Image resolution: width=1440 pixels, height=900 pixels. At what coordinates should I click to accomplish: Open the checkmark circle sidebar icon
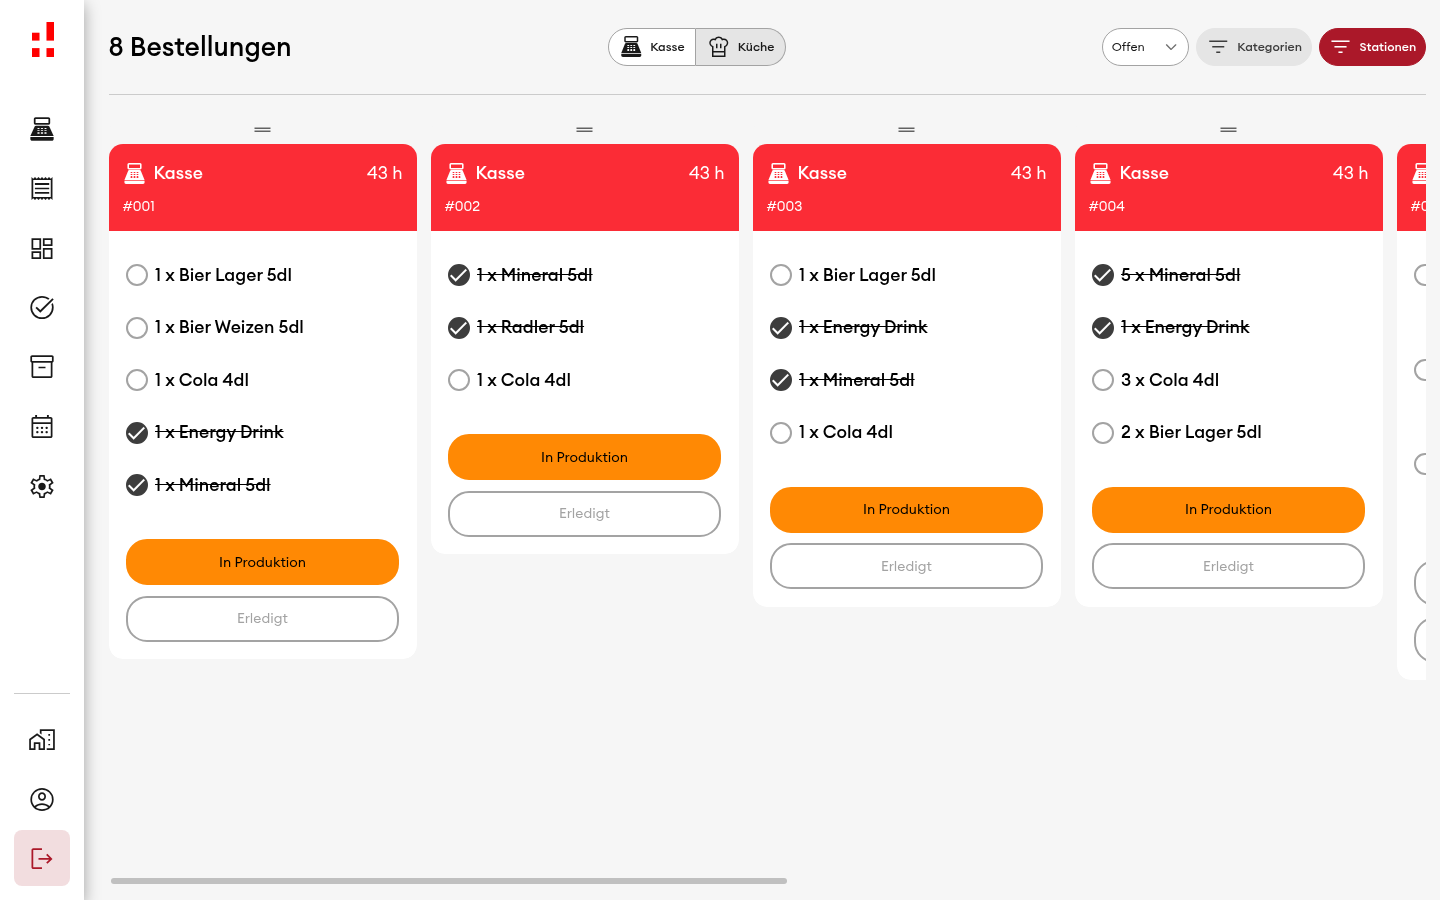point(42,308)
